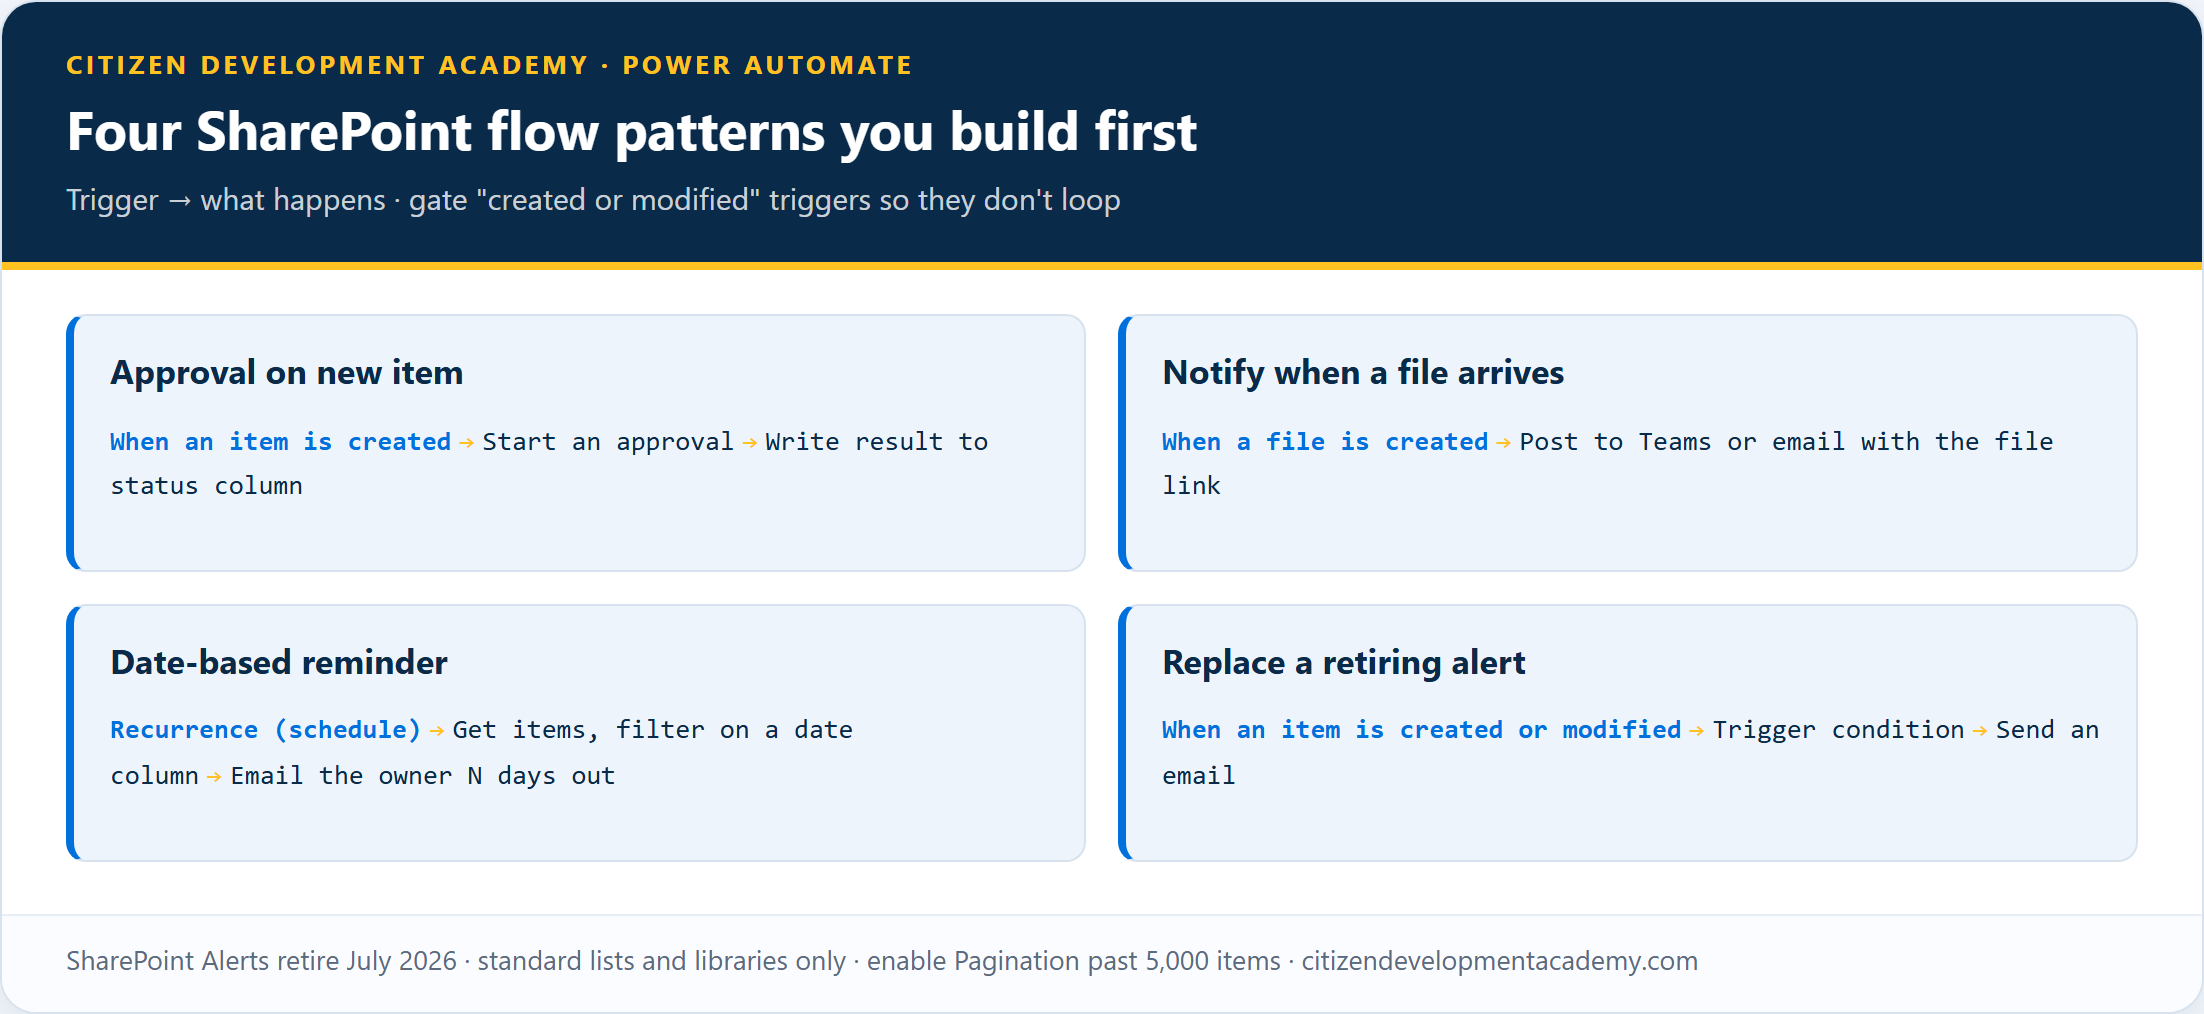Click the subtitle beginning 'Trigger → what happens'
The image size is (2204, 1014).
coord(593,200)
